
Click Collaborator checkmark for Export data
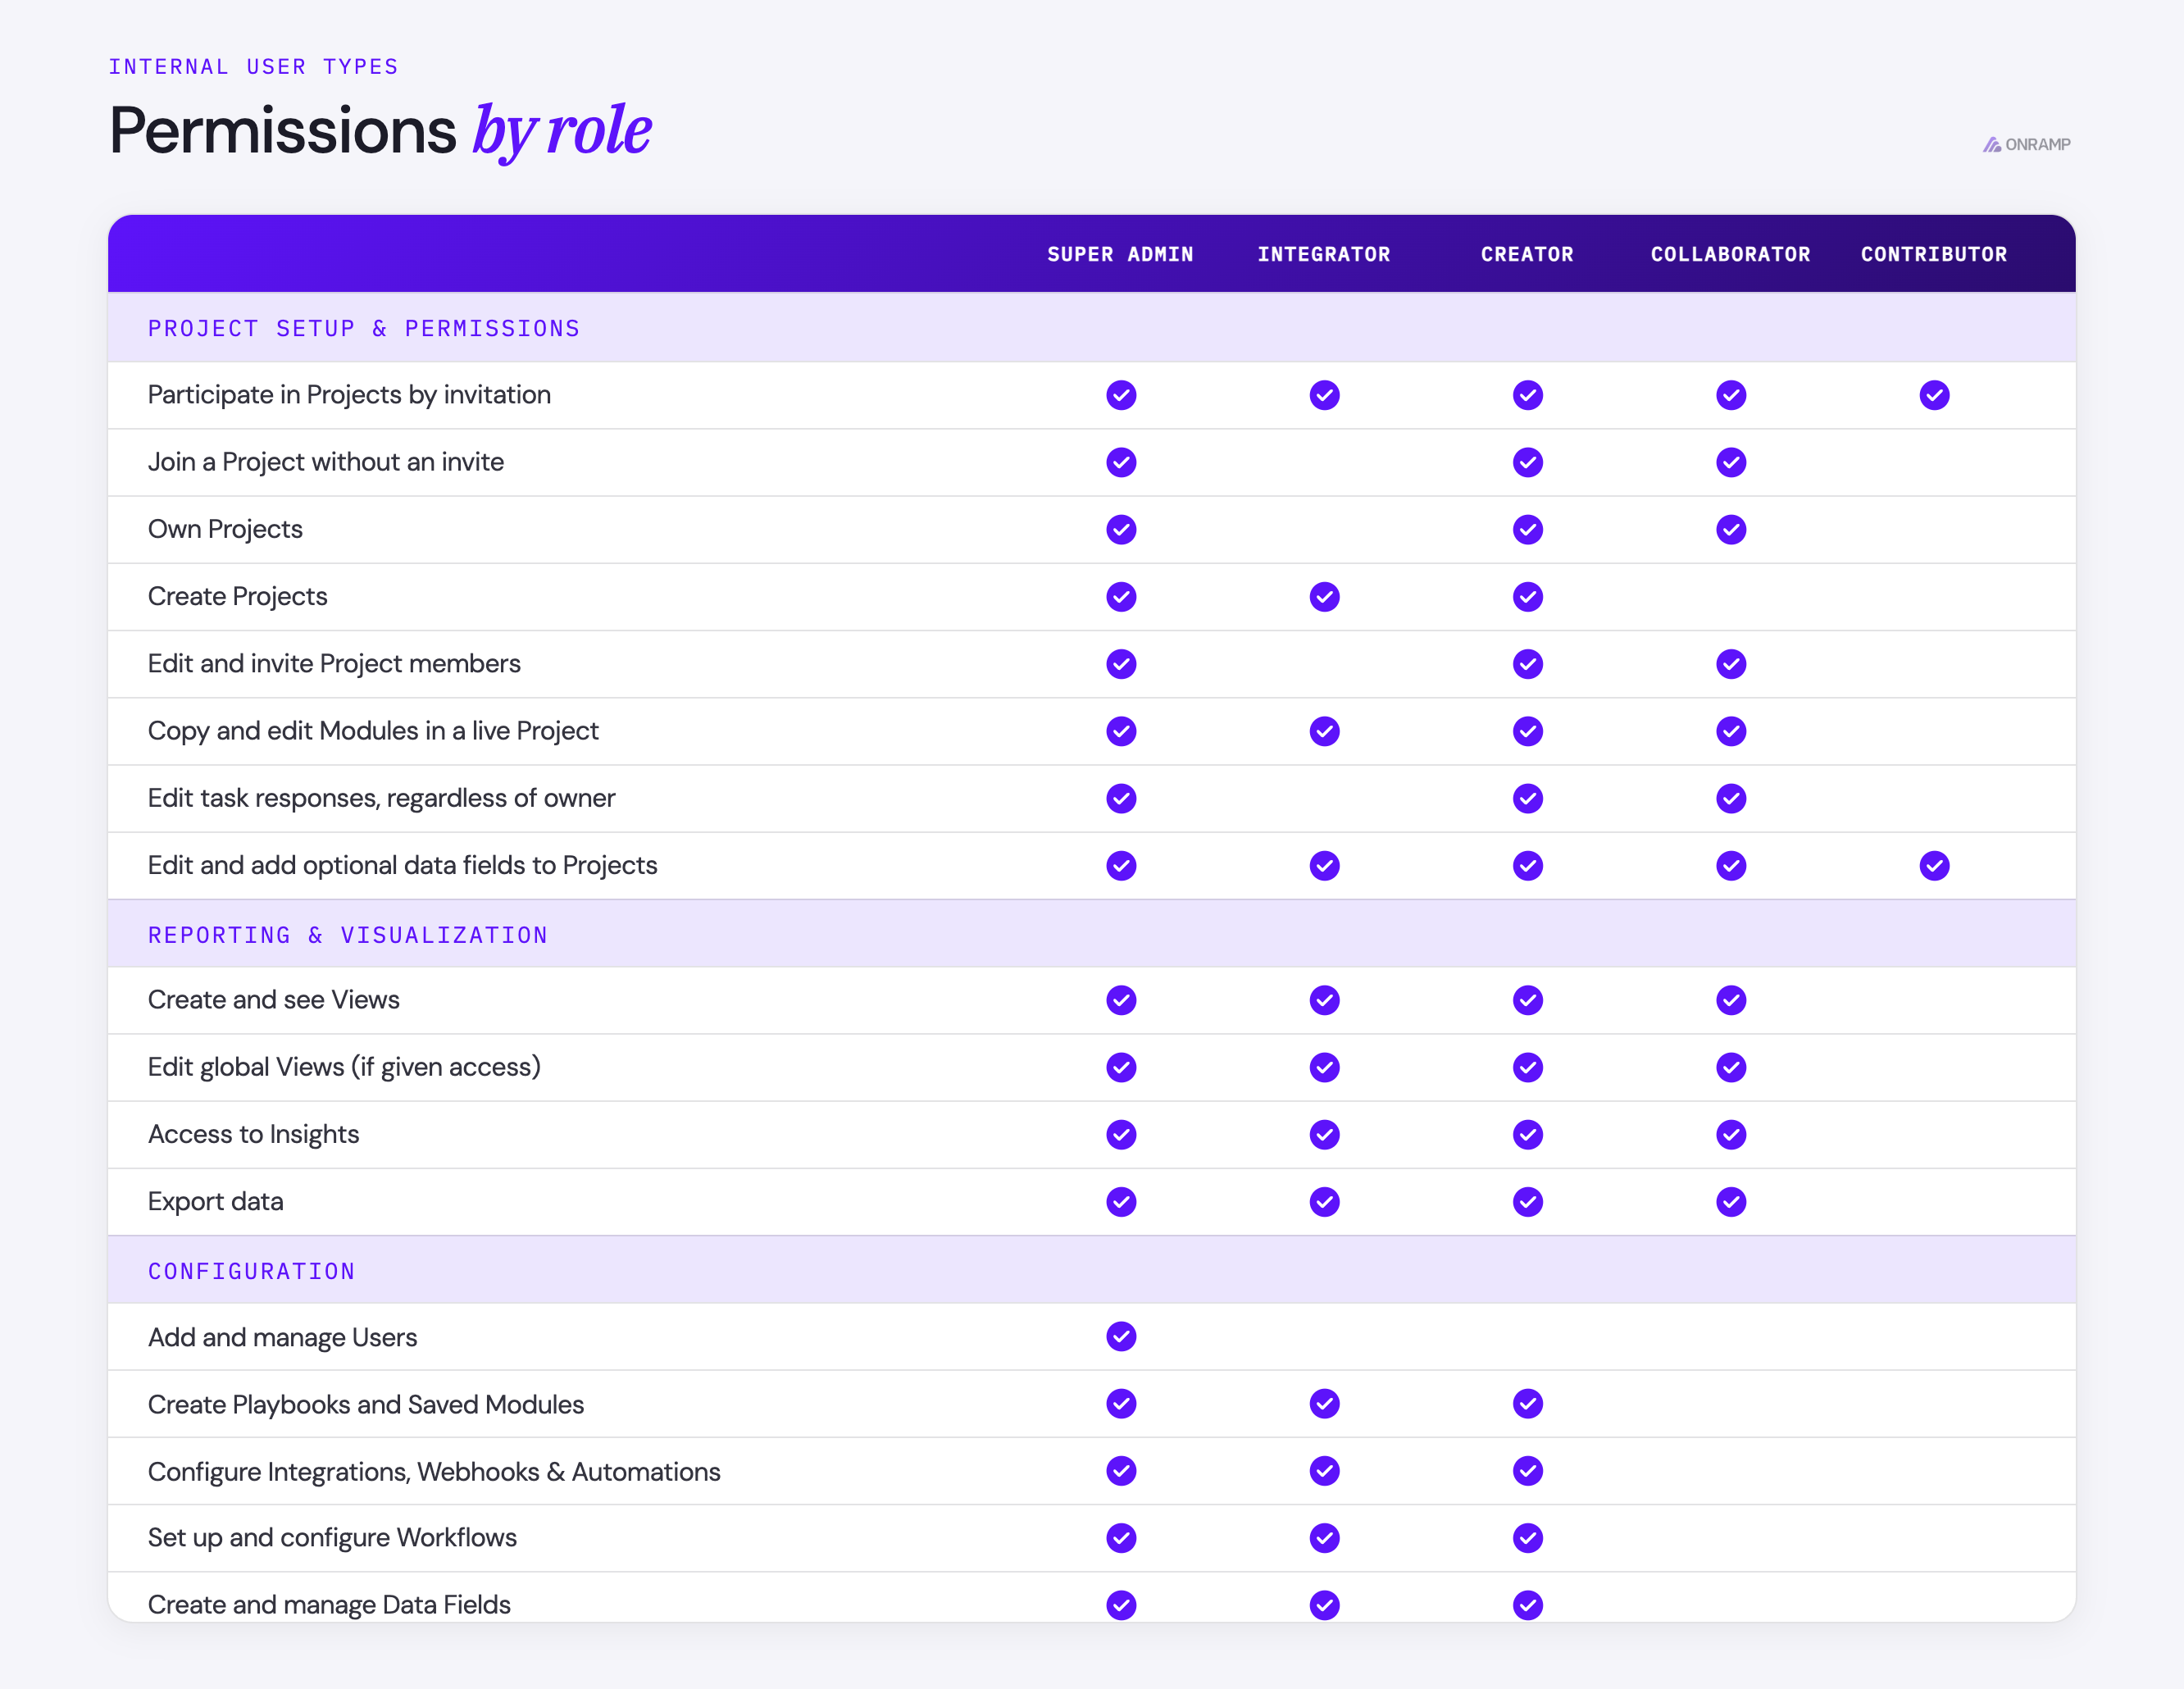point(1731,1201)
